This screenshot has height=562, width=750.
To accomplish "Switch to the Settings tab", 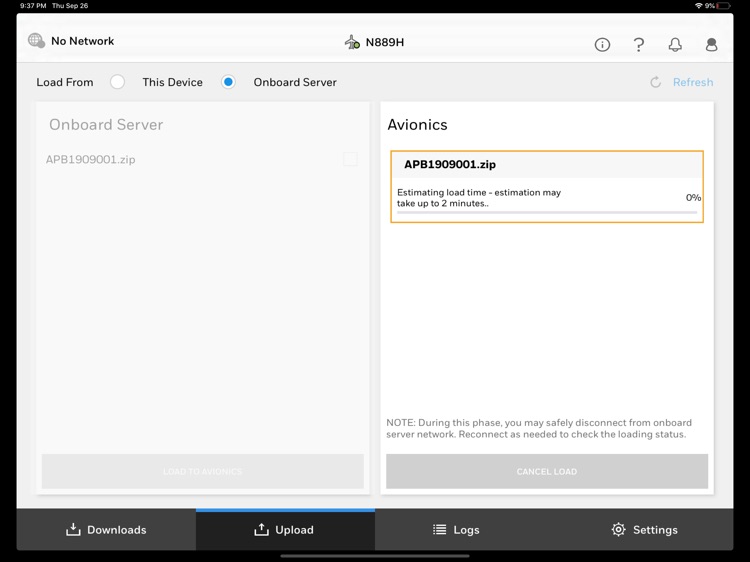I will pos(644,529).
